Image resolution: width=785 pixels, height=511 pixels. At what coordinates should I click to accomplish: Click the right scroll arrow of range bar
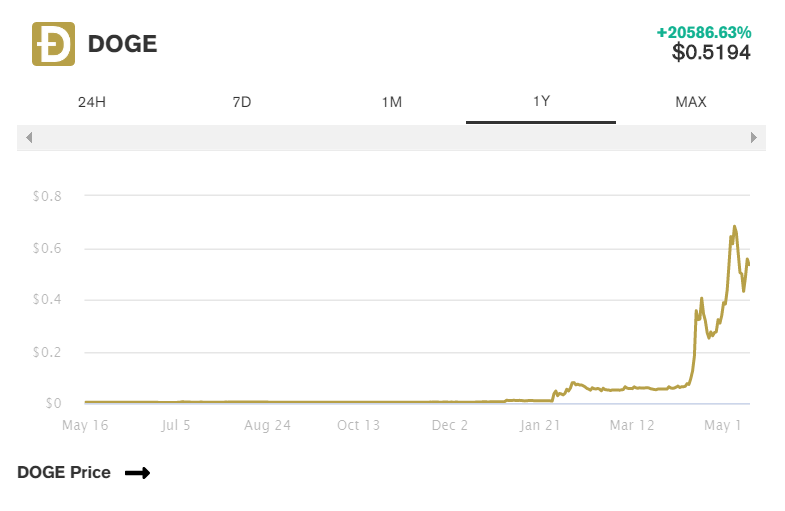click(753, 138)
